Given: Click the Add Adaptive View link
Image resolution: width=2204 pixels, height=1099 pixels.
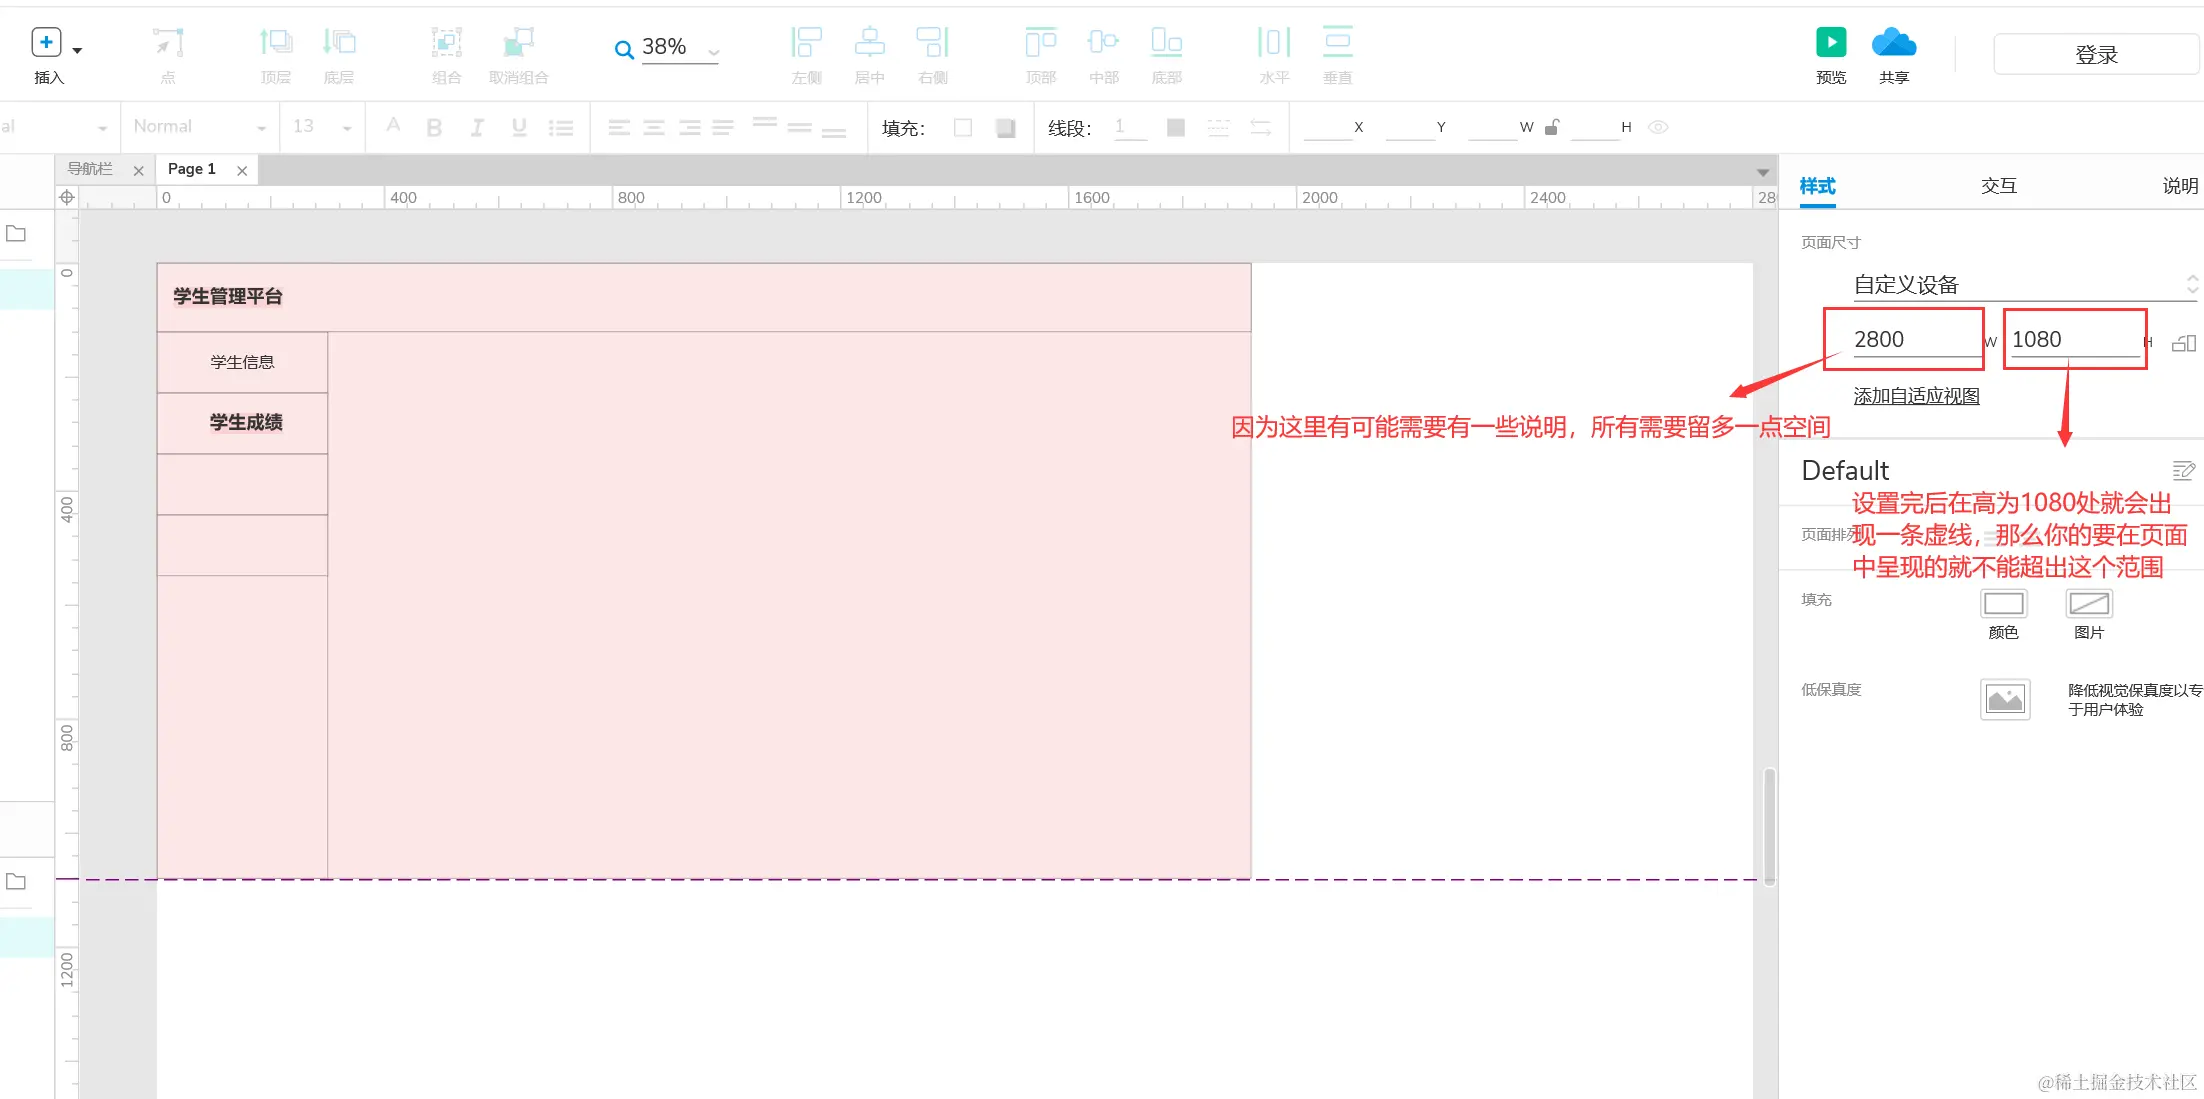Looking at the screenshot, I should [x=1916, y=396].
